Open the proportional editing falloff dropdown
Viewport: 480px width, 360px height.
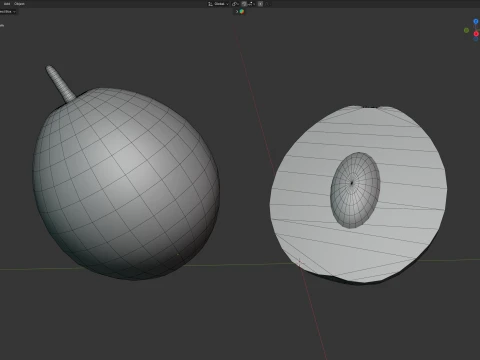(x=268, y=4)
